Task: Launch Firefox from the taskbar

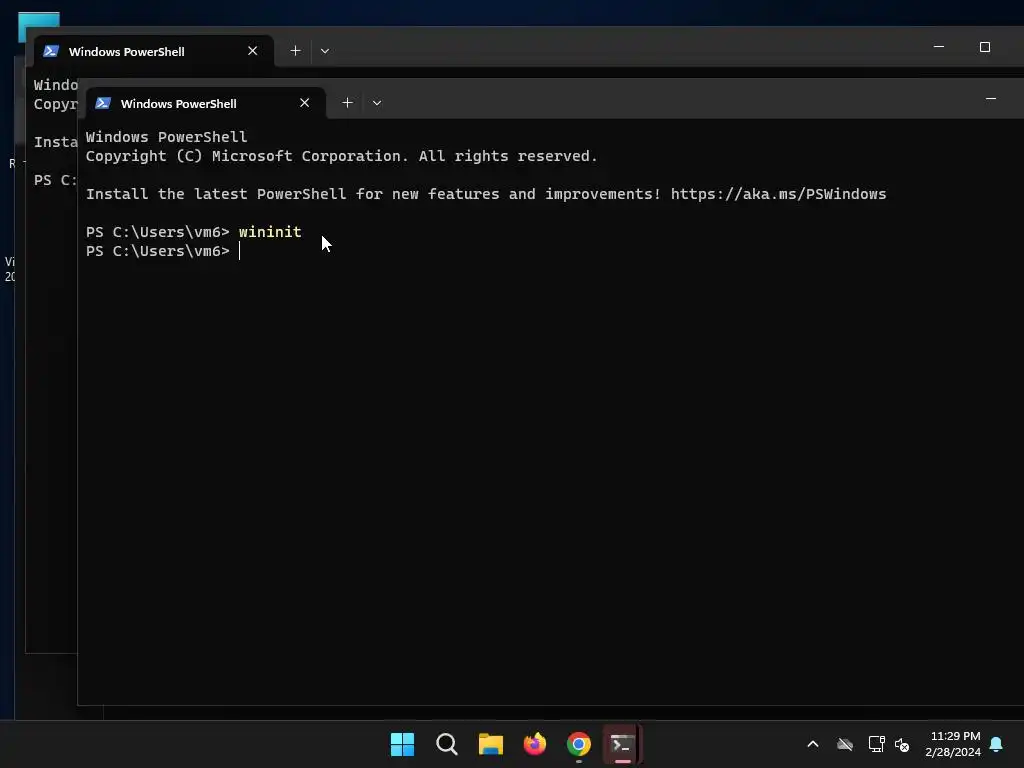Action: (535, 744)
